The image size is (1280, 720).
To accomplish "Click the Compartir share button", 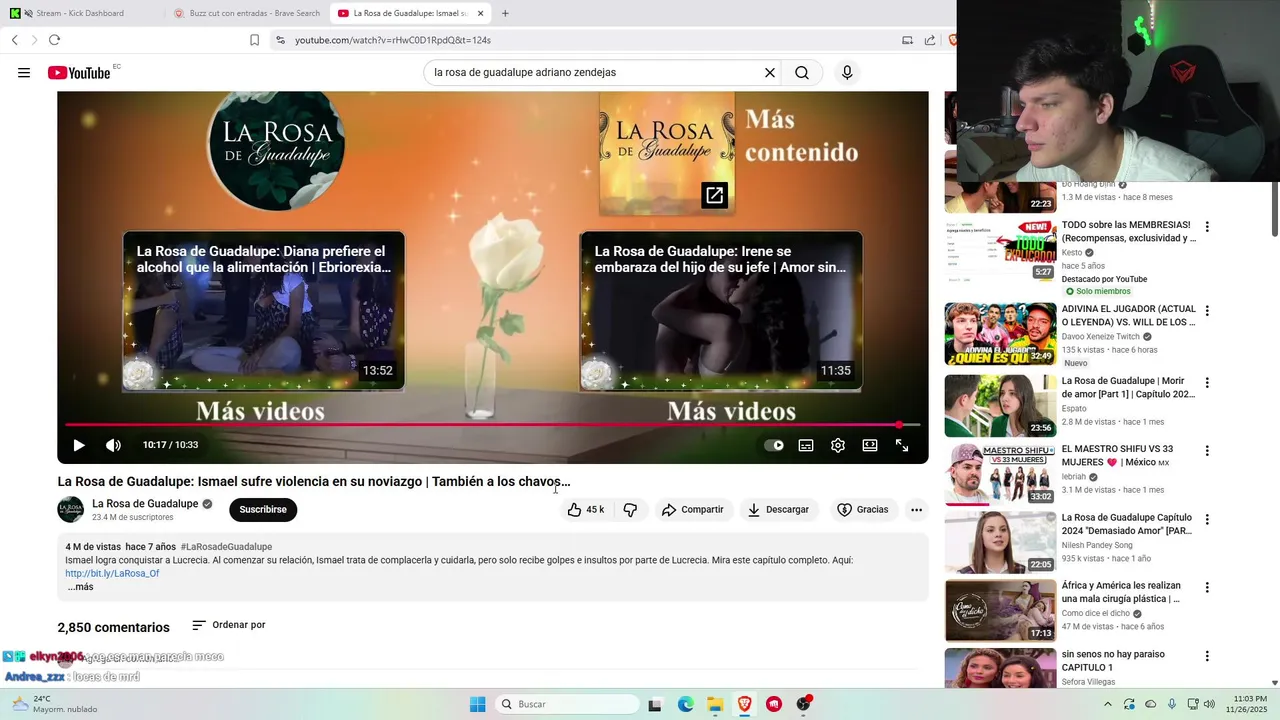I will (692, 510).
